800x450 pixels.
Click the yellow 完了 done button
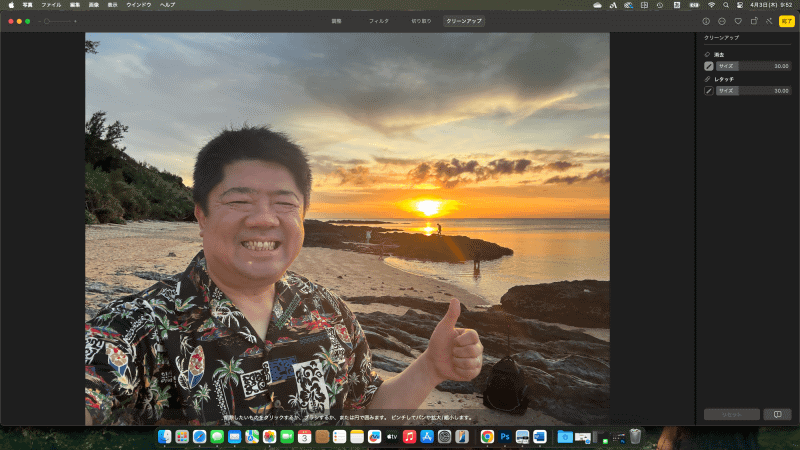(787, 21)
